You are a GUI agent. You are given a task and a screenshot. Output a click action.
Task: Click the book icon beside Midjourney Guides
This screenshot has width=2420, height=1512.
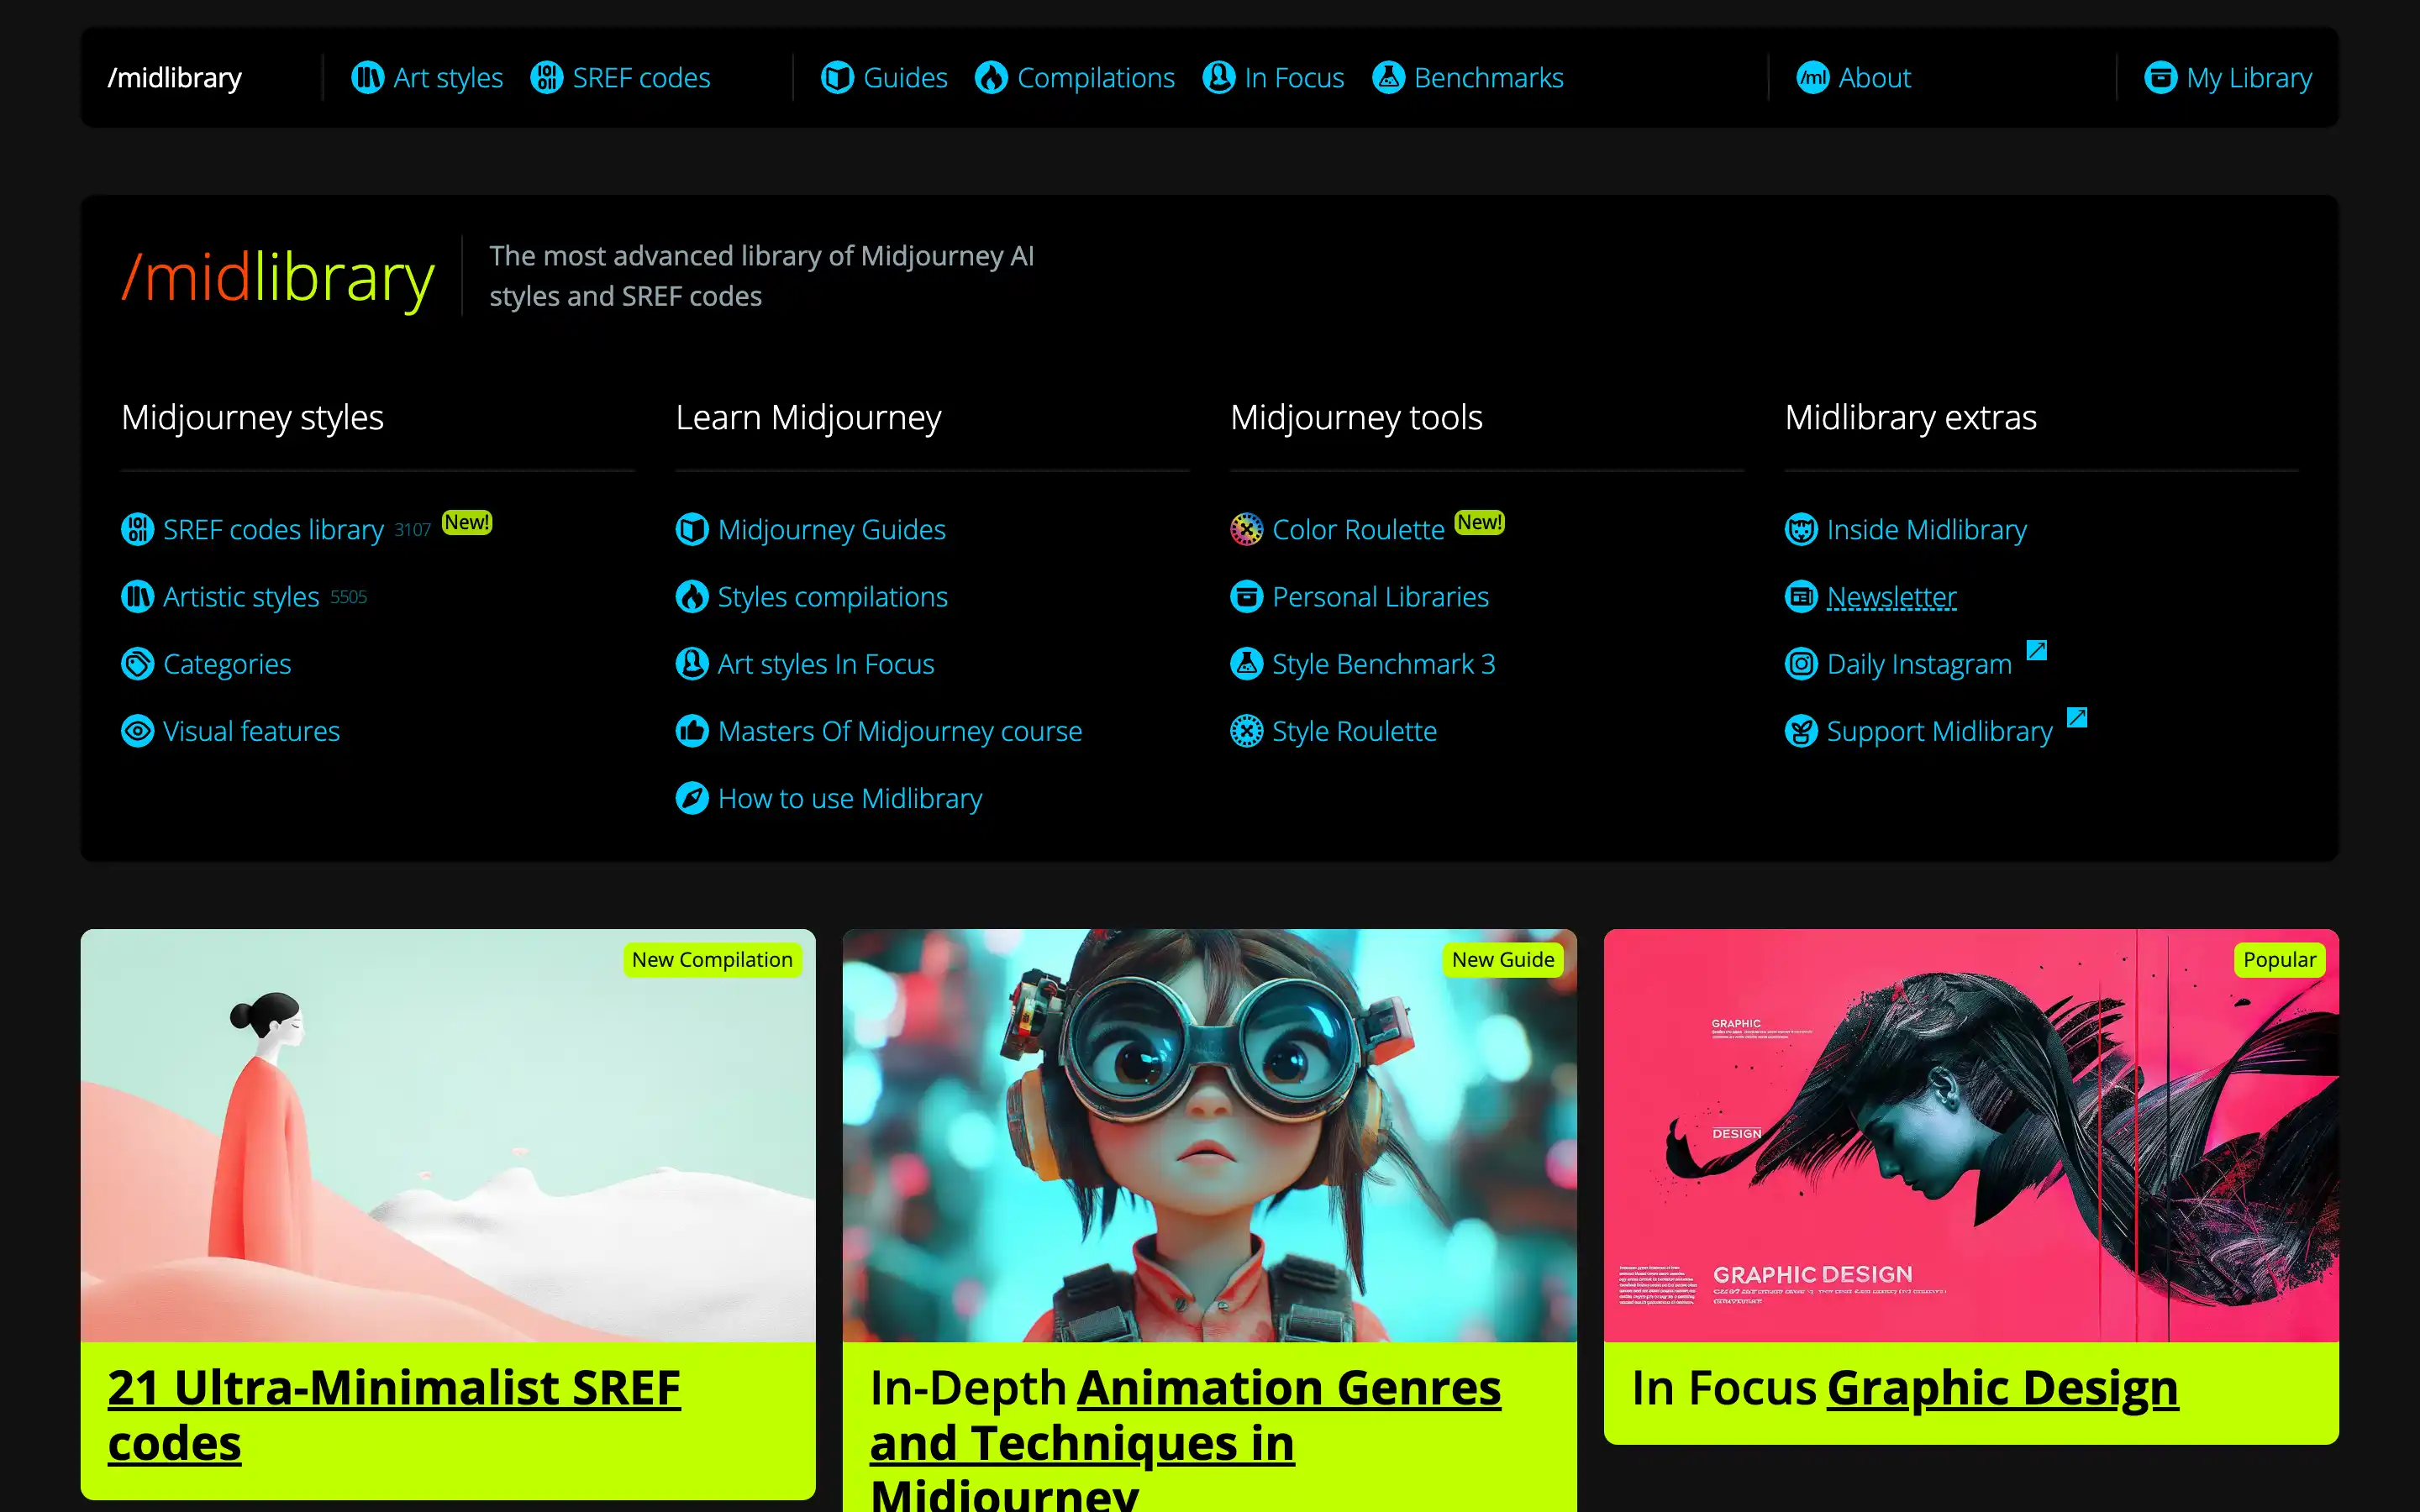click(x=692, y=529)
